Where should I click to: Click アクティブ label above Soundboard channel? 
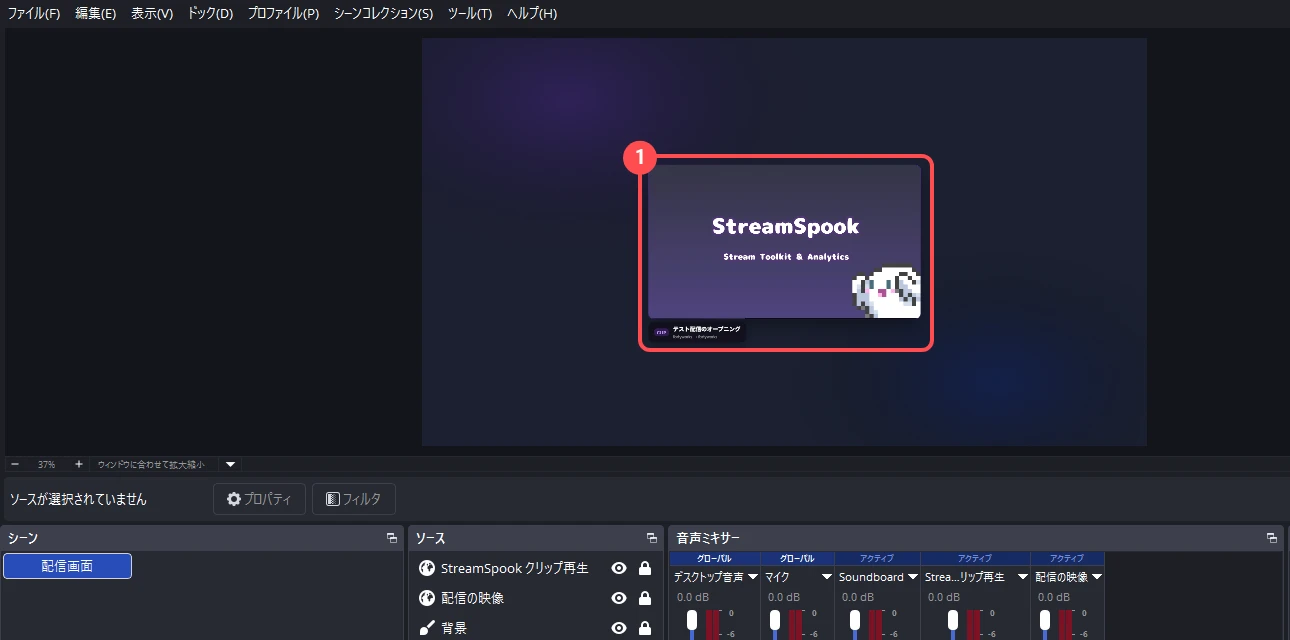[877, 558]
